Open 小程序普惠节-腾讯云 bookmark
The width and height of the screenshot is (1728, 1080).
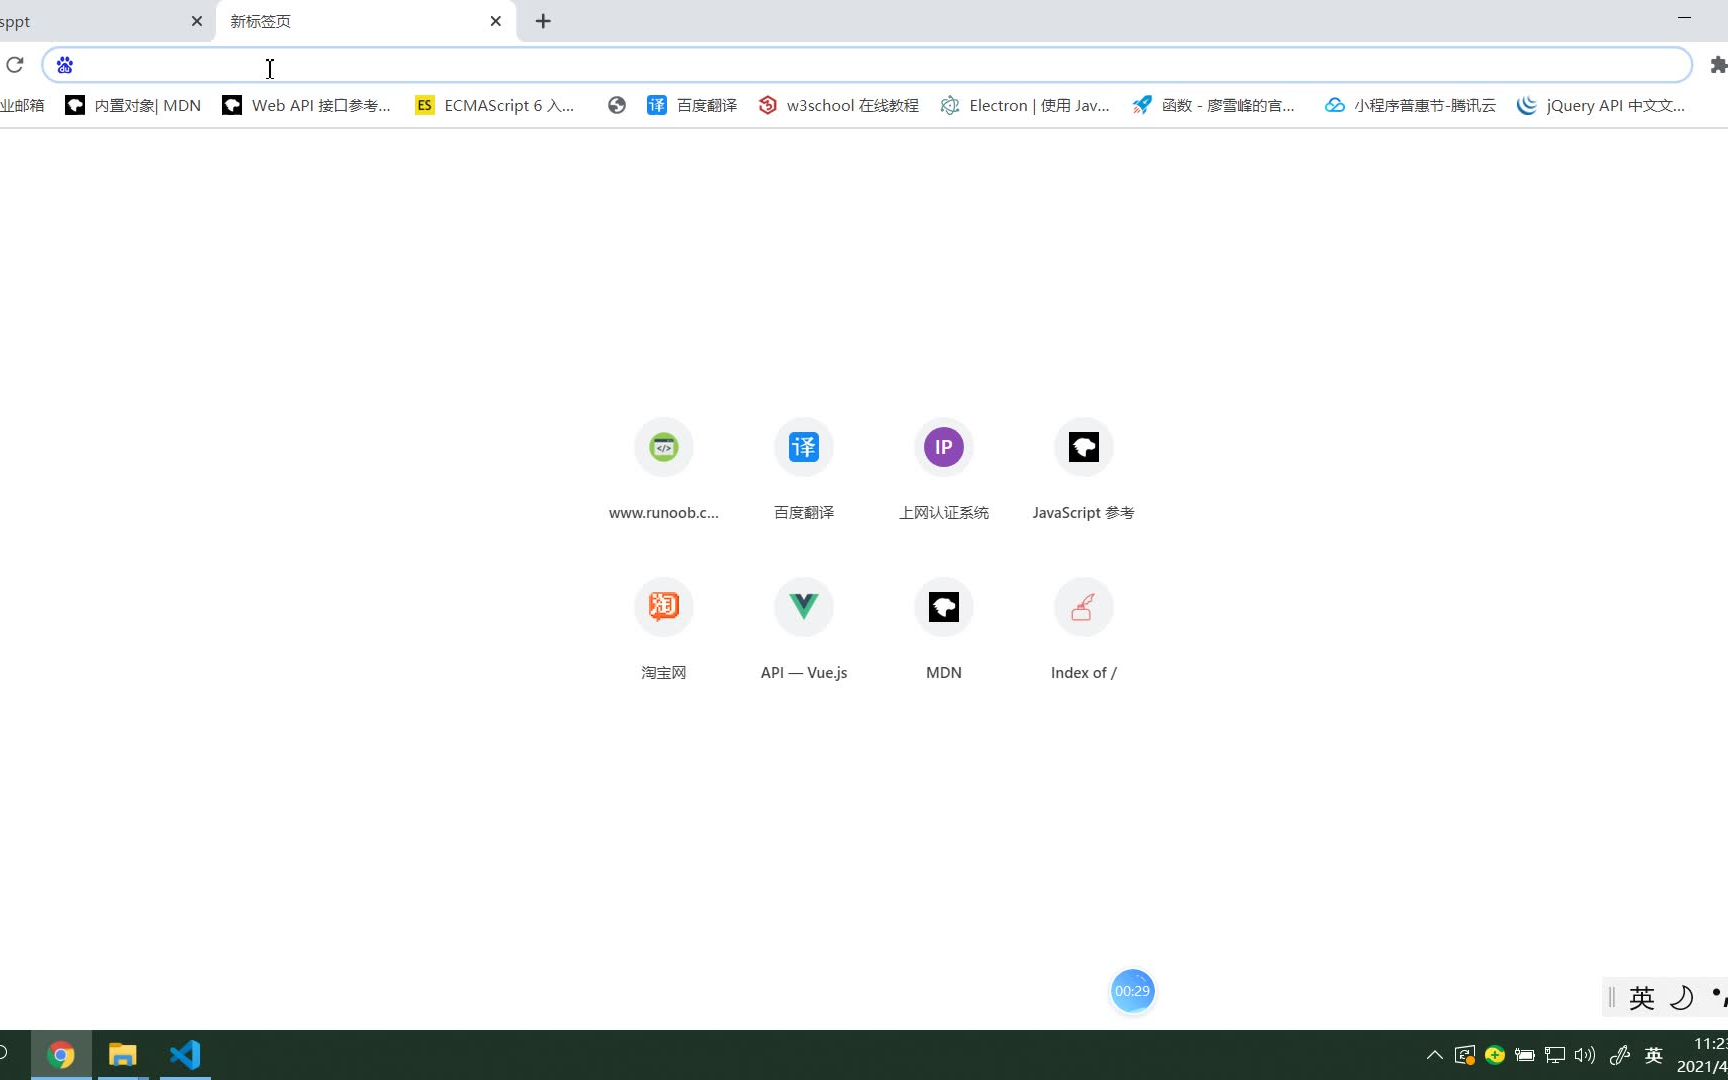point(1410,105)
